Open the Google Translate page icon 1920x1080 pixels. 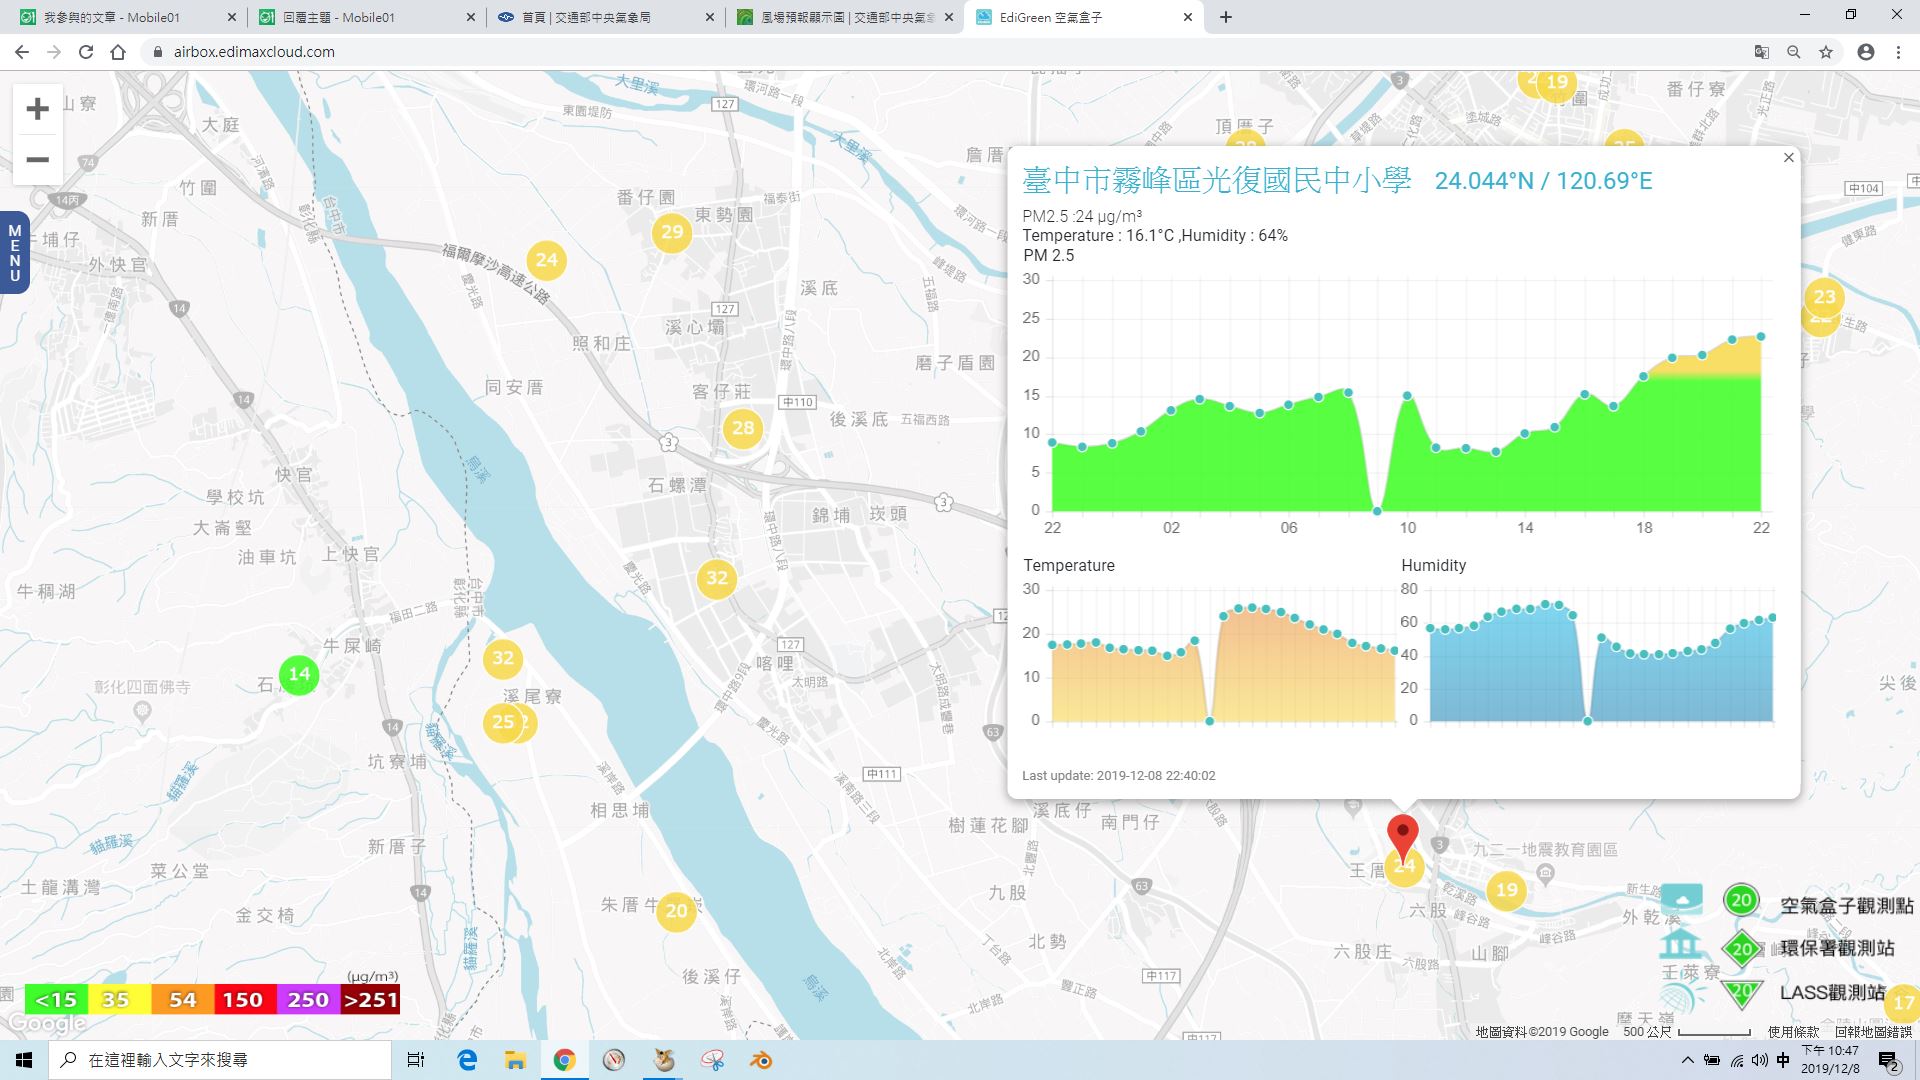pos(1762,52)
